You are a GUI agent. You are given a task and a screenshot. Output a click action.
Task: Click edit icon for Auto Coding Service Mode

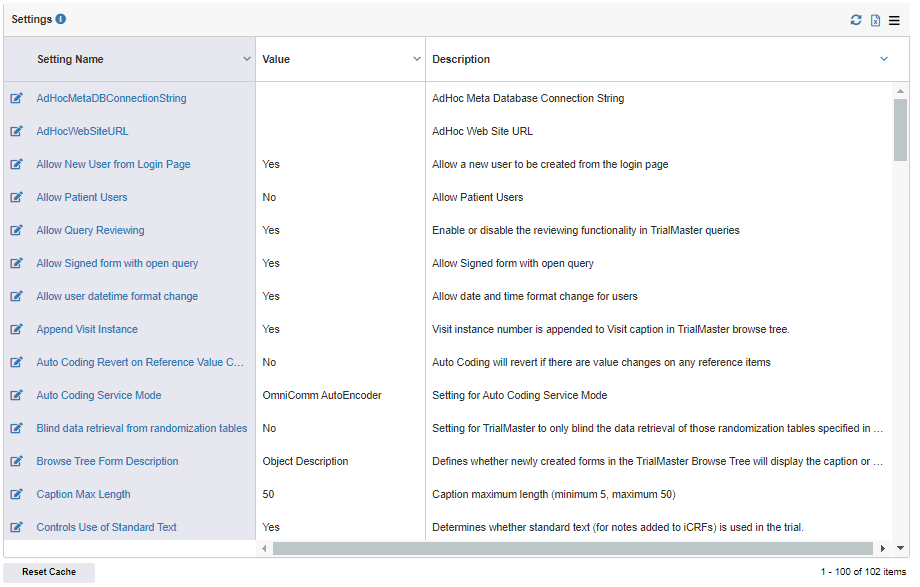16,395
